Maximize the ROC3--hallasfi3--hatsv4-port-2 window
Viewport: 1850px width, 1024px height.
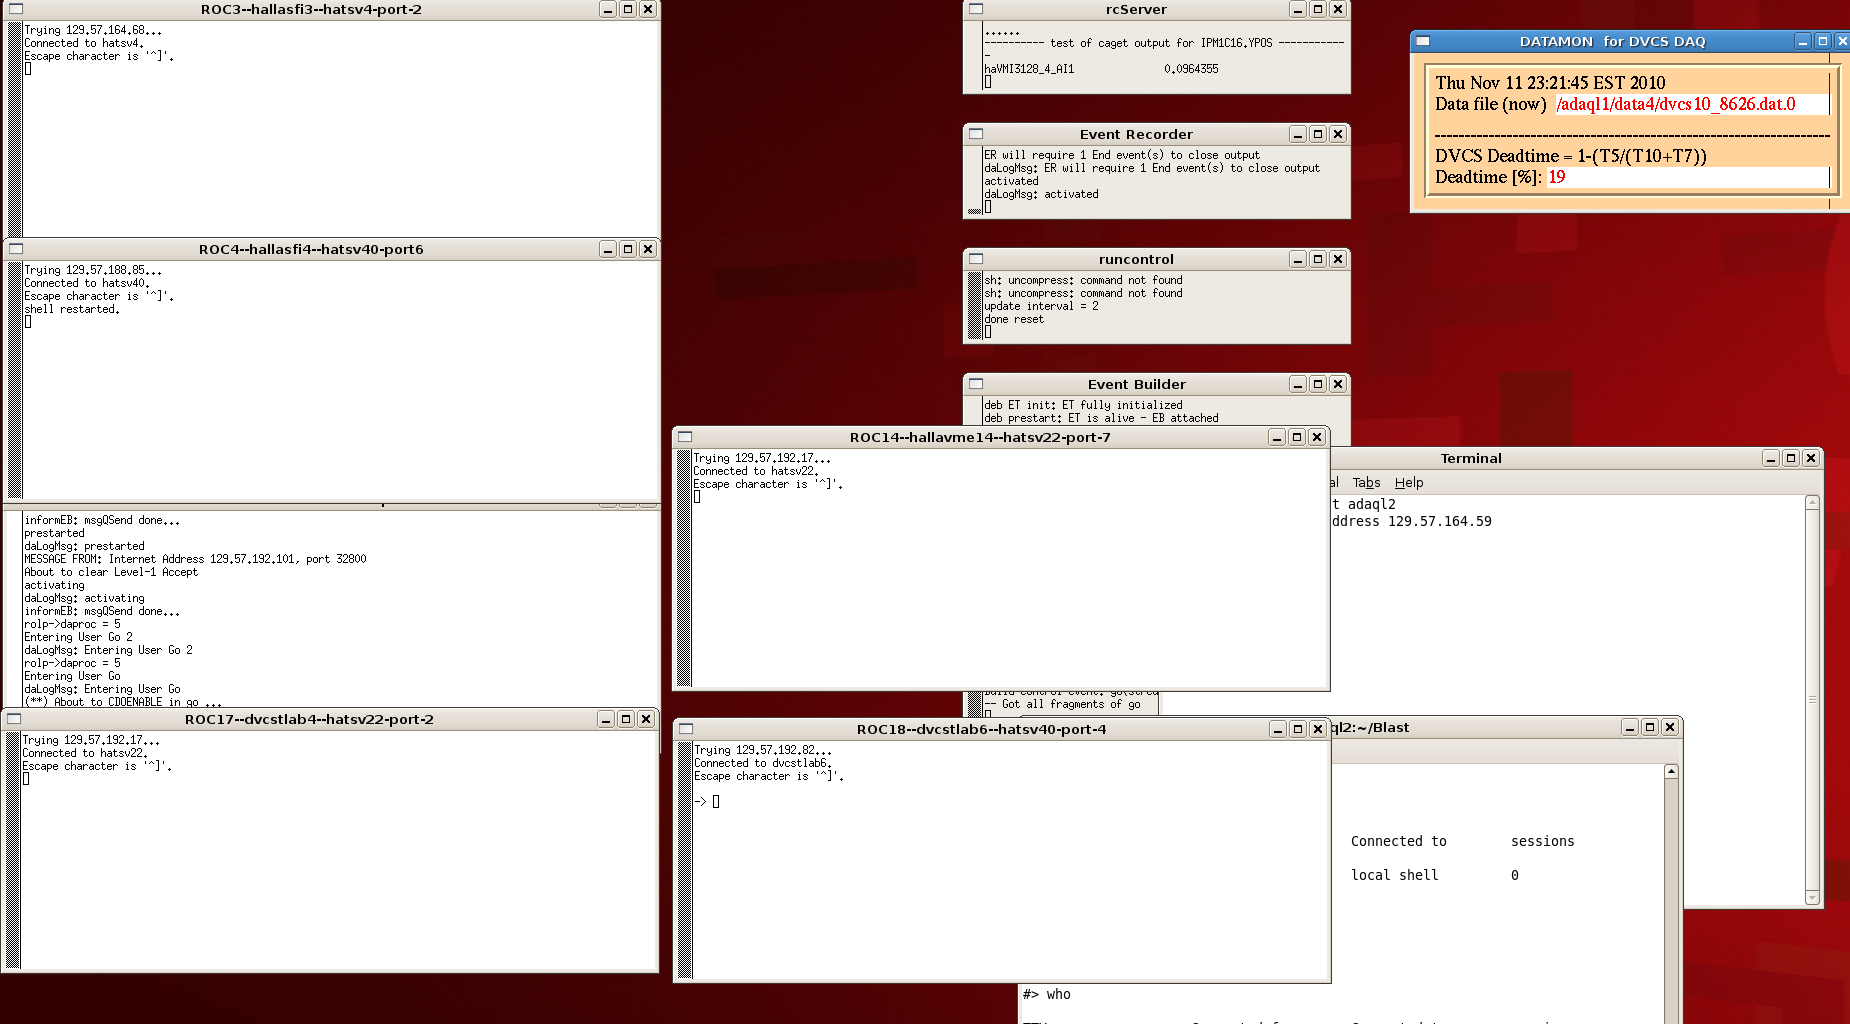coord(628,9)
